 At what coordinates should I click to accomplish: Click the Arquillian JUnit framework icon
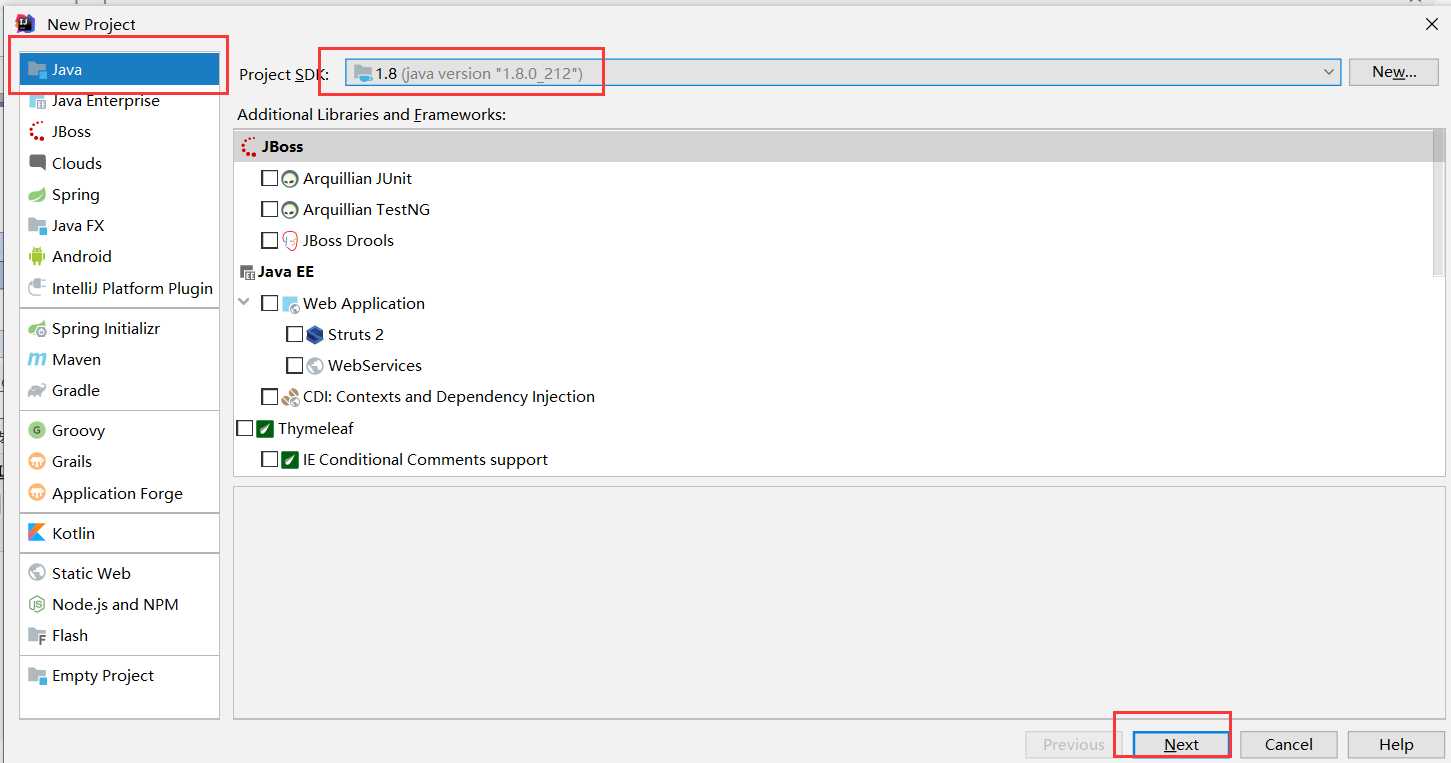pos(290,179)
